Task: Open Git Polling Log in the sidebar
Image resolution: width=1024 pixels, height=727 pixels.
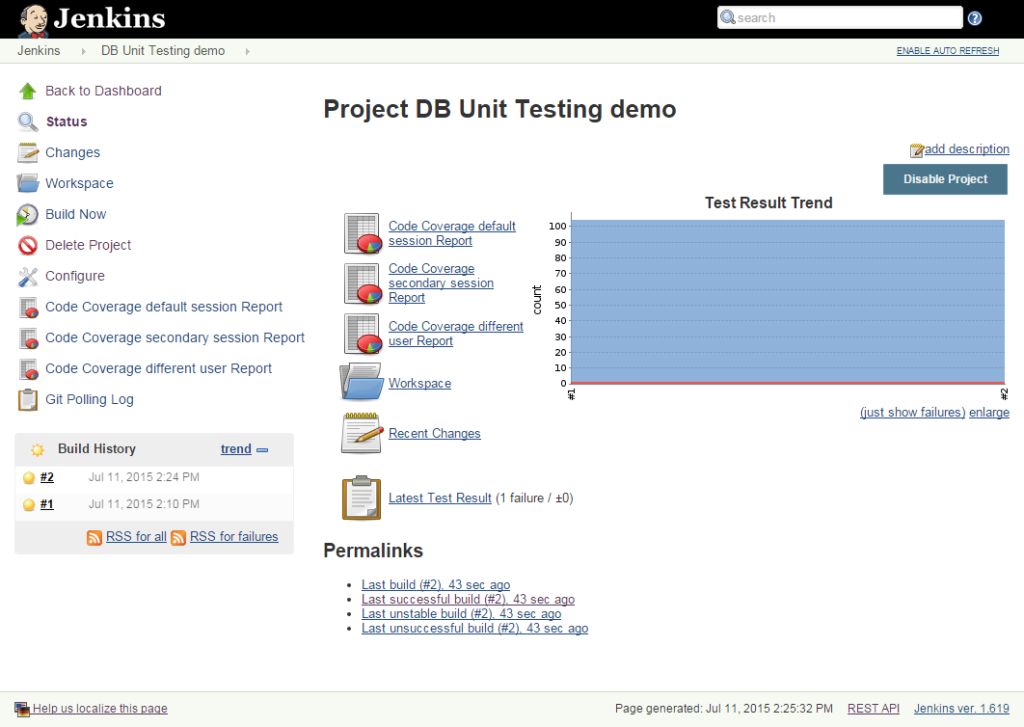Action: pos(89,400)
